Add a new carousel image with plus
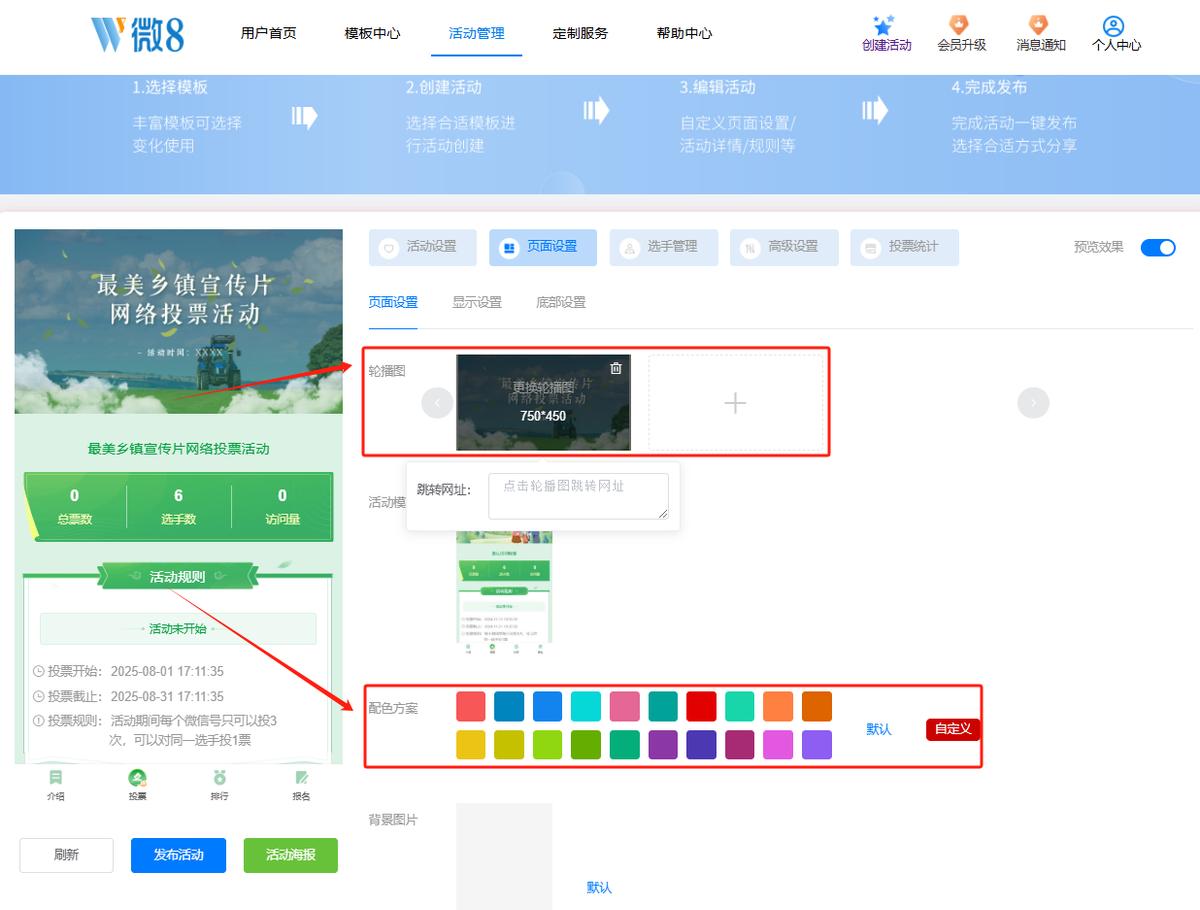The width and height of the screenshot is (1200, 910). (735, 403)
